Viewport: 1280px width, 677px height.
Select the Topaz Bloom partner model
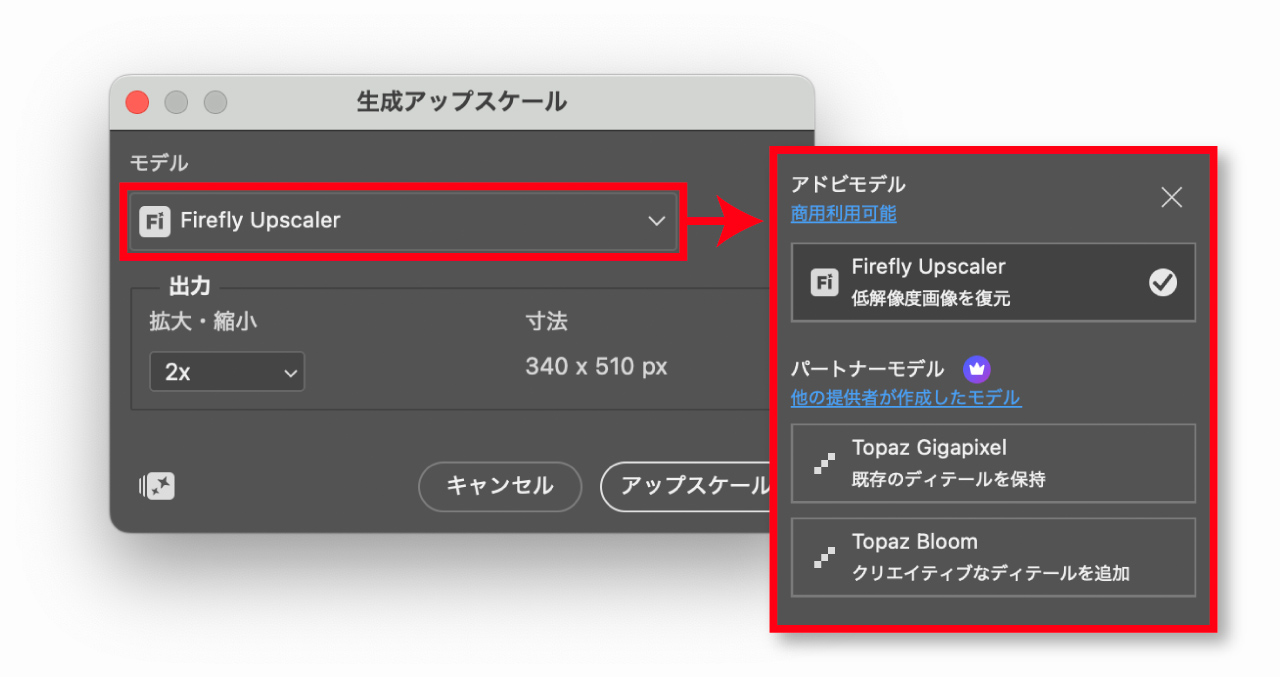993,556
